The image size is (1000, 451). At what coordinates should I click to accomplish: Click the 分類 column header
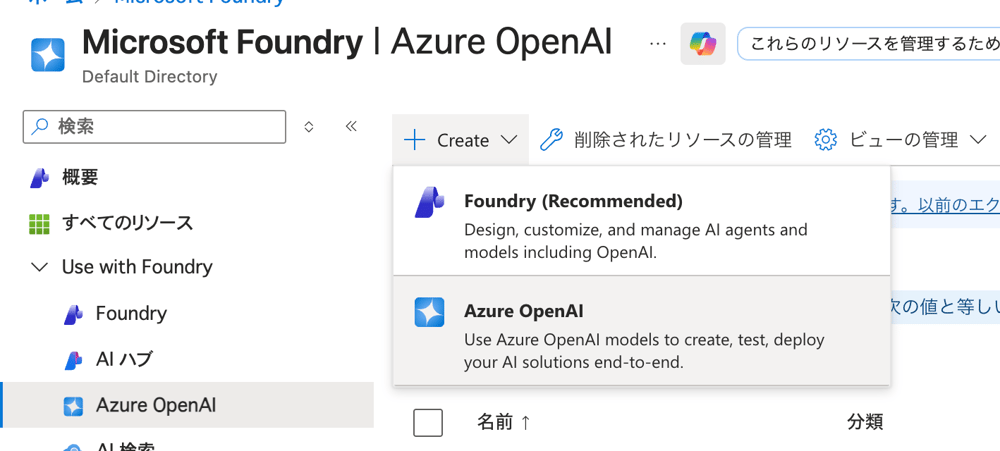click(865, 422)
